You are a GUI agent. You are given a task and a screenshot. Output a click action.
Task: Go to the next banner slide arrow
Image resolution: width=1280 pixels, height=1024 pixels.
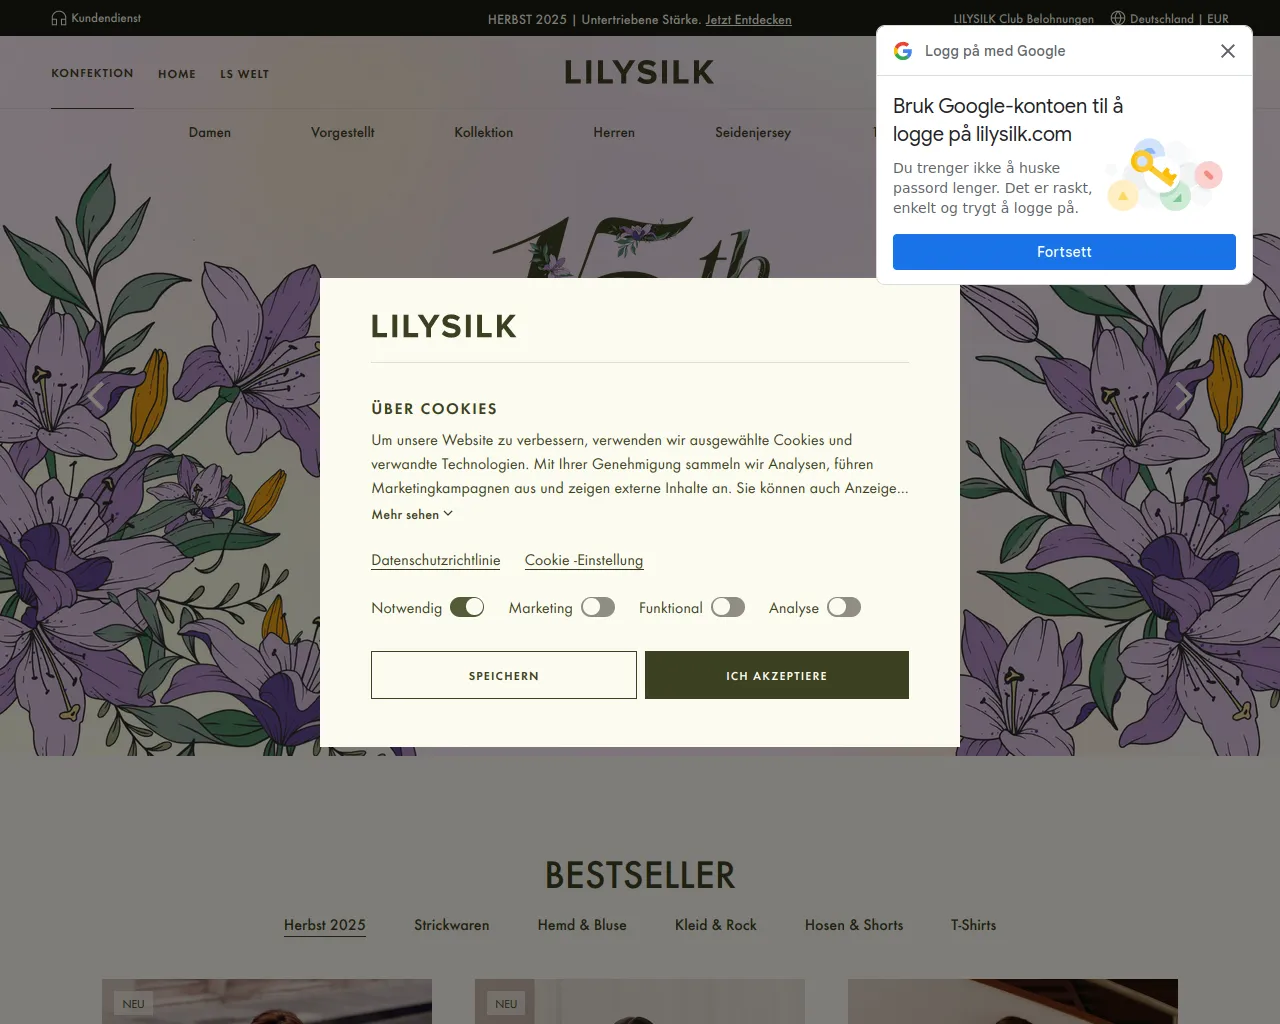(x=1184, y=396)
